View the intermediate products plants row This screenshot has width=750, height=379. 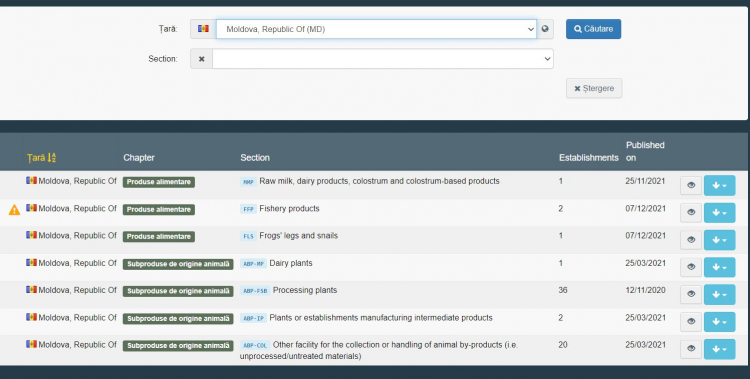click(x=691, y=322)
